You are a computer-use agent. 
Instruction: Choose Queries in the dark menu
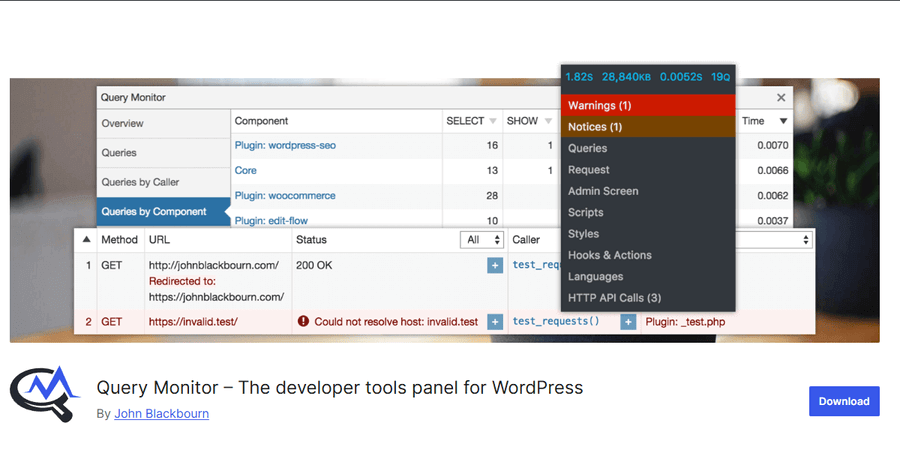(648, 148)
